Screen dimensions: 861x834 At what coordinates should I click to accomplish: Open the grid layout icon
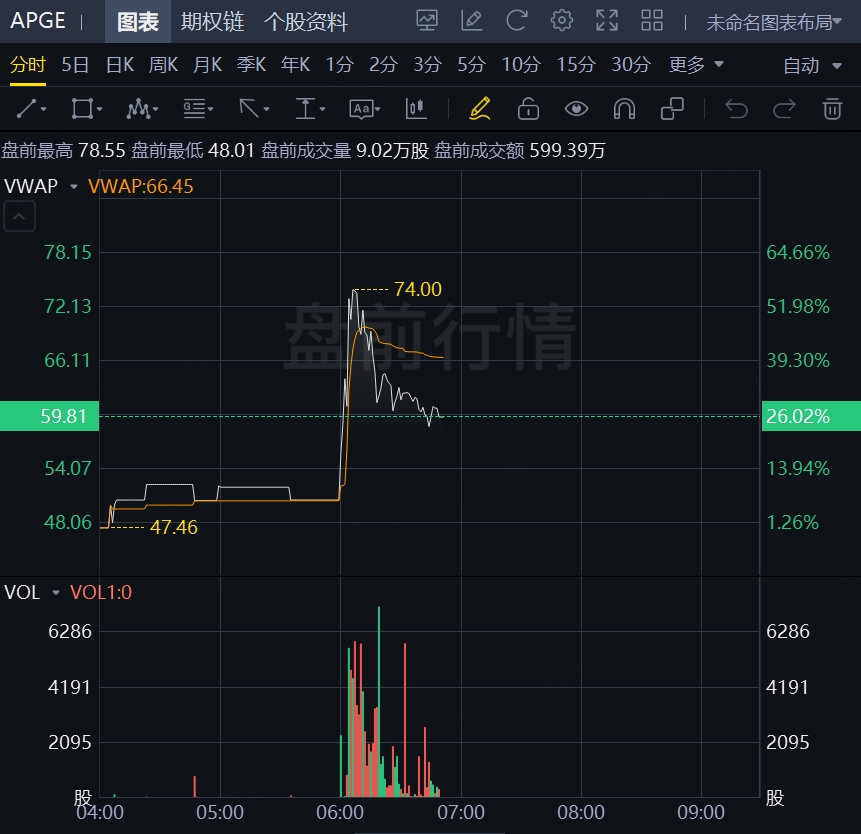click(652, 21)
